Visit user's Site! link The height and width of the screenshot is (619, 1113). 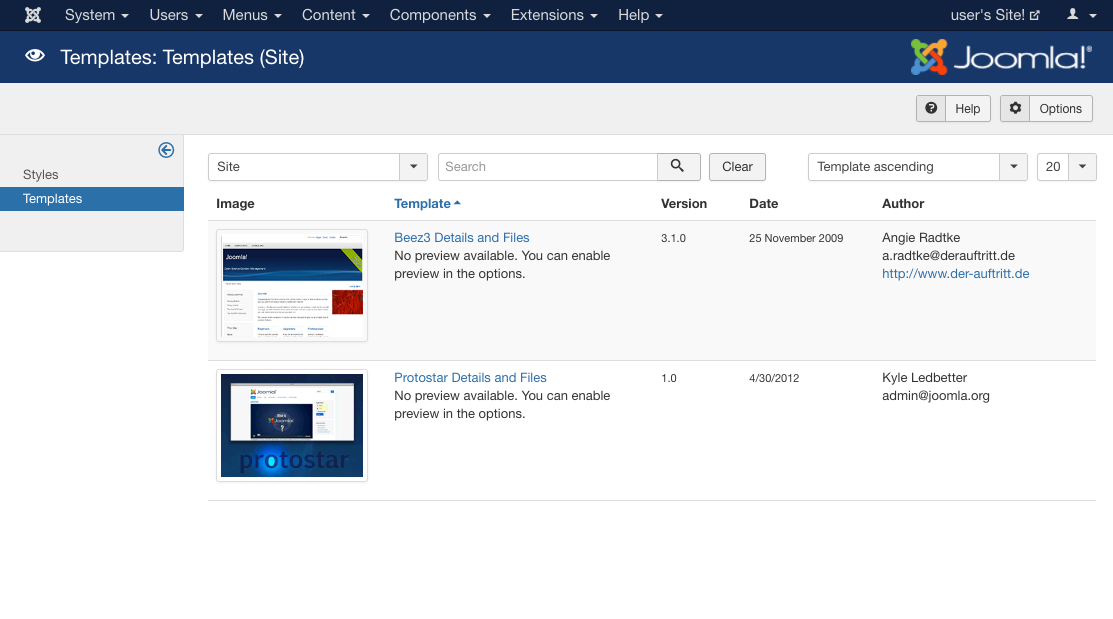click(995, 15)
